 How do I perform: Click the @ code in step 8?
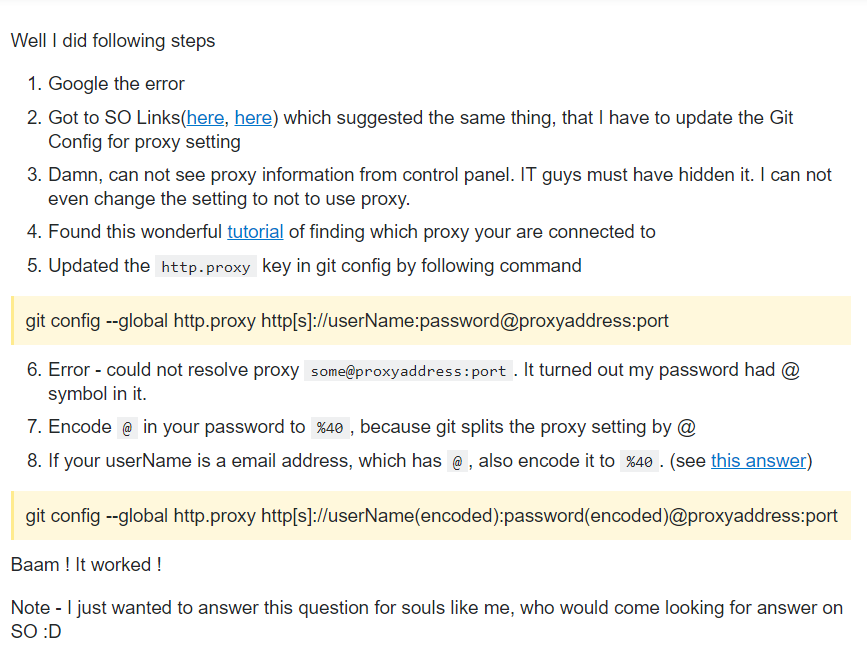click(x=457, y=461)
